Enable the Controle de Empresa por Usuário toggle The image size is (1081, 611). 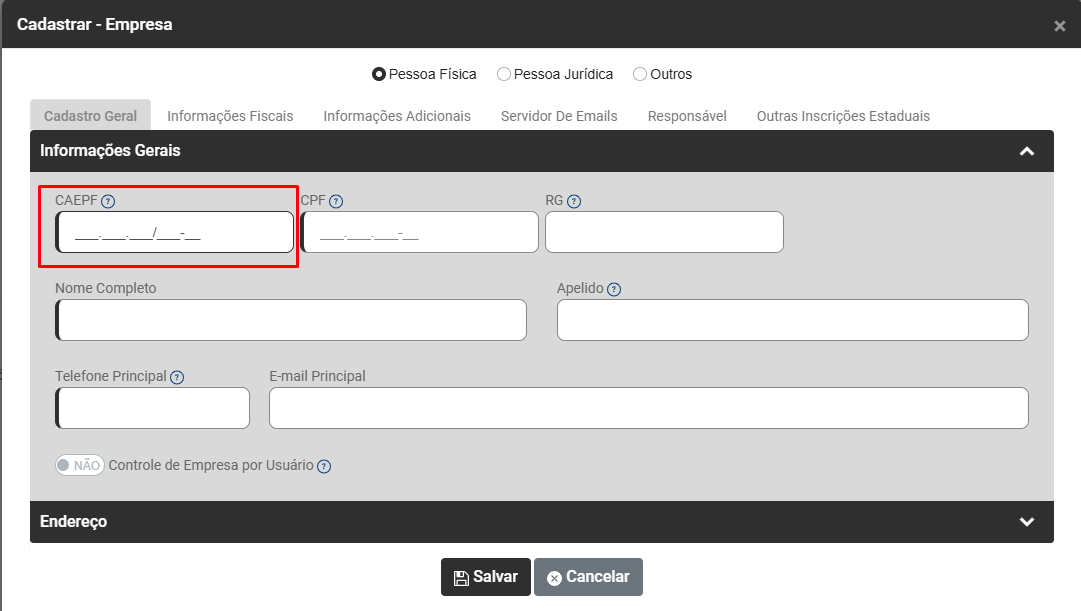(x=80, y=465)
